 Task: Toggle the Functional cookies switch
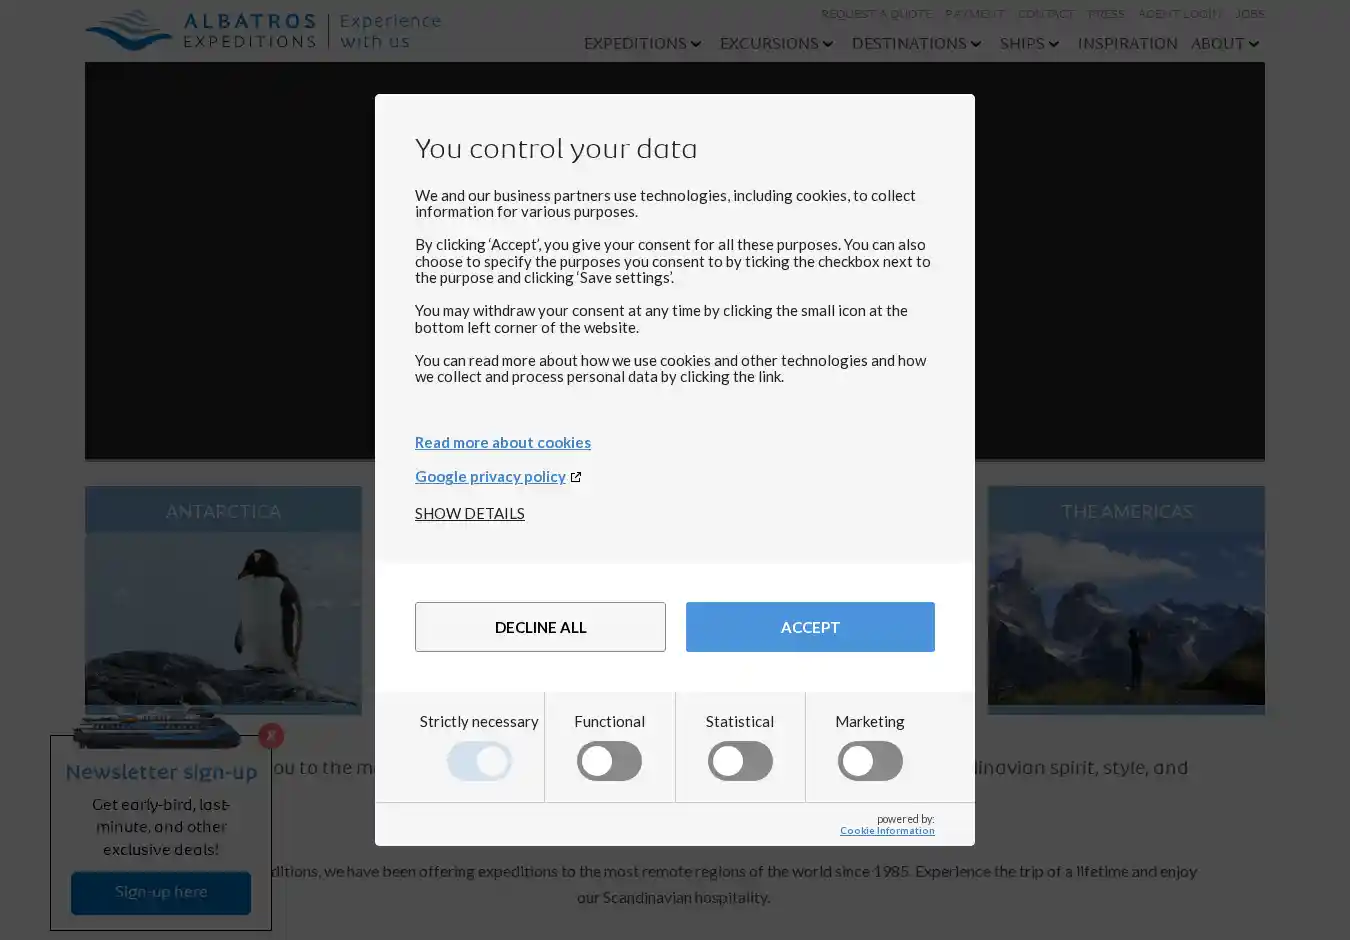[609, 761]
